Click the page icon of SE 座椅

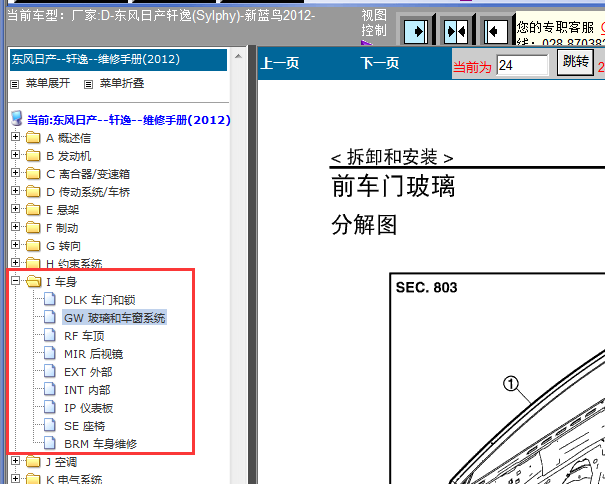[50, 425]
